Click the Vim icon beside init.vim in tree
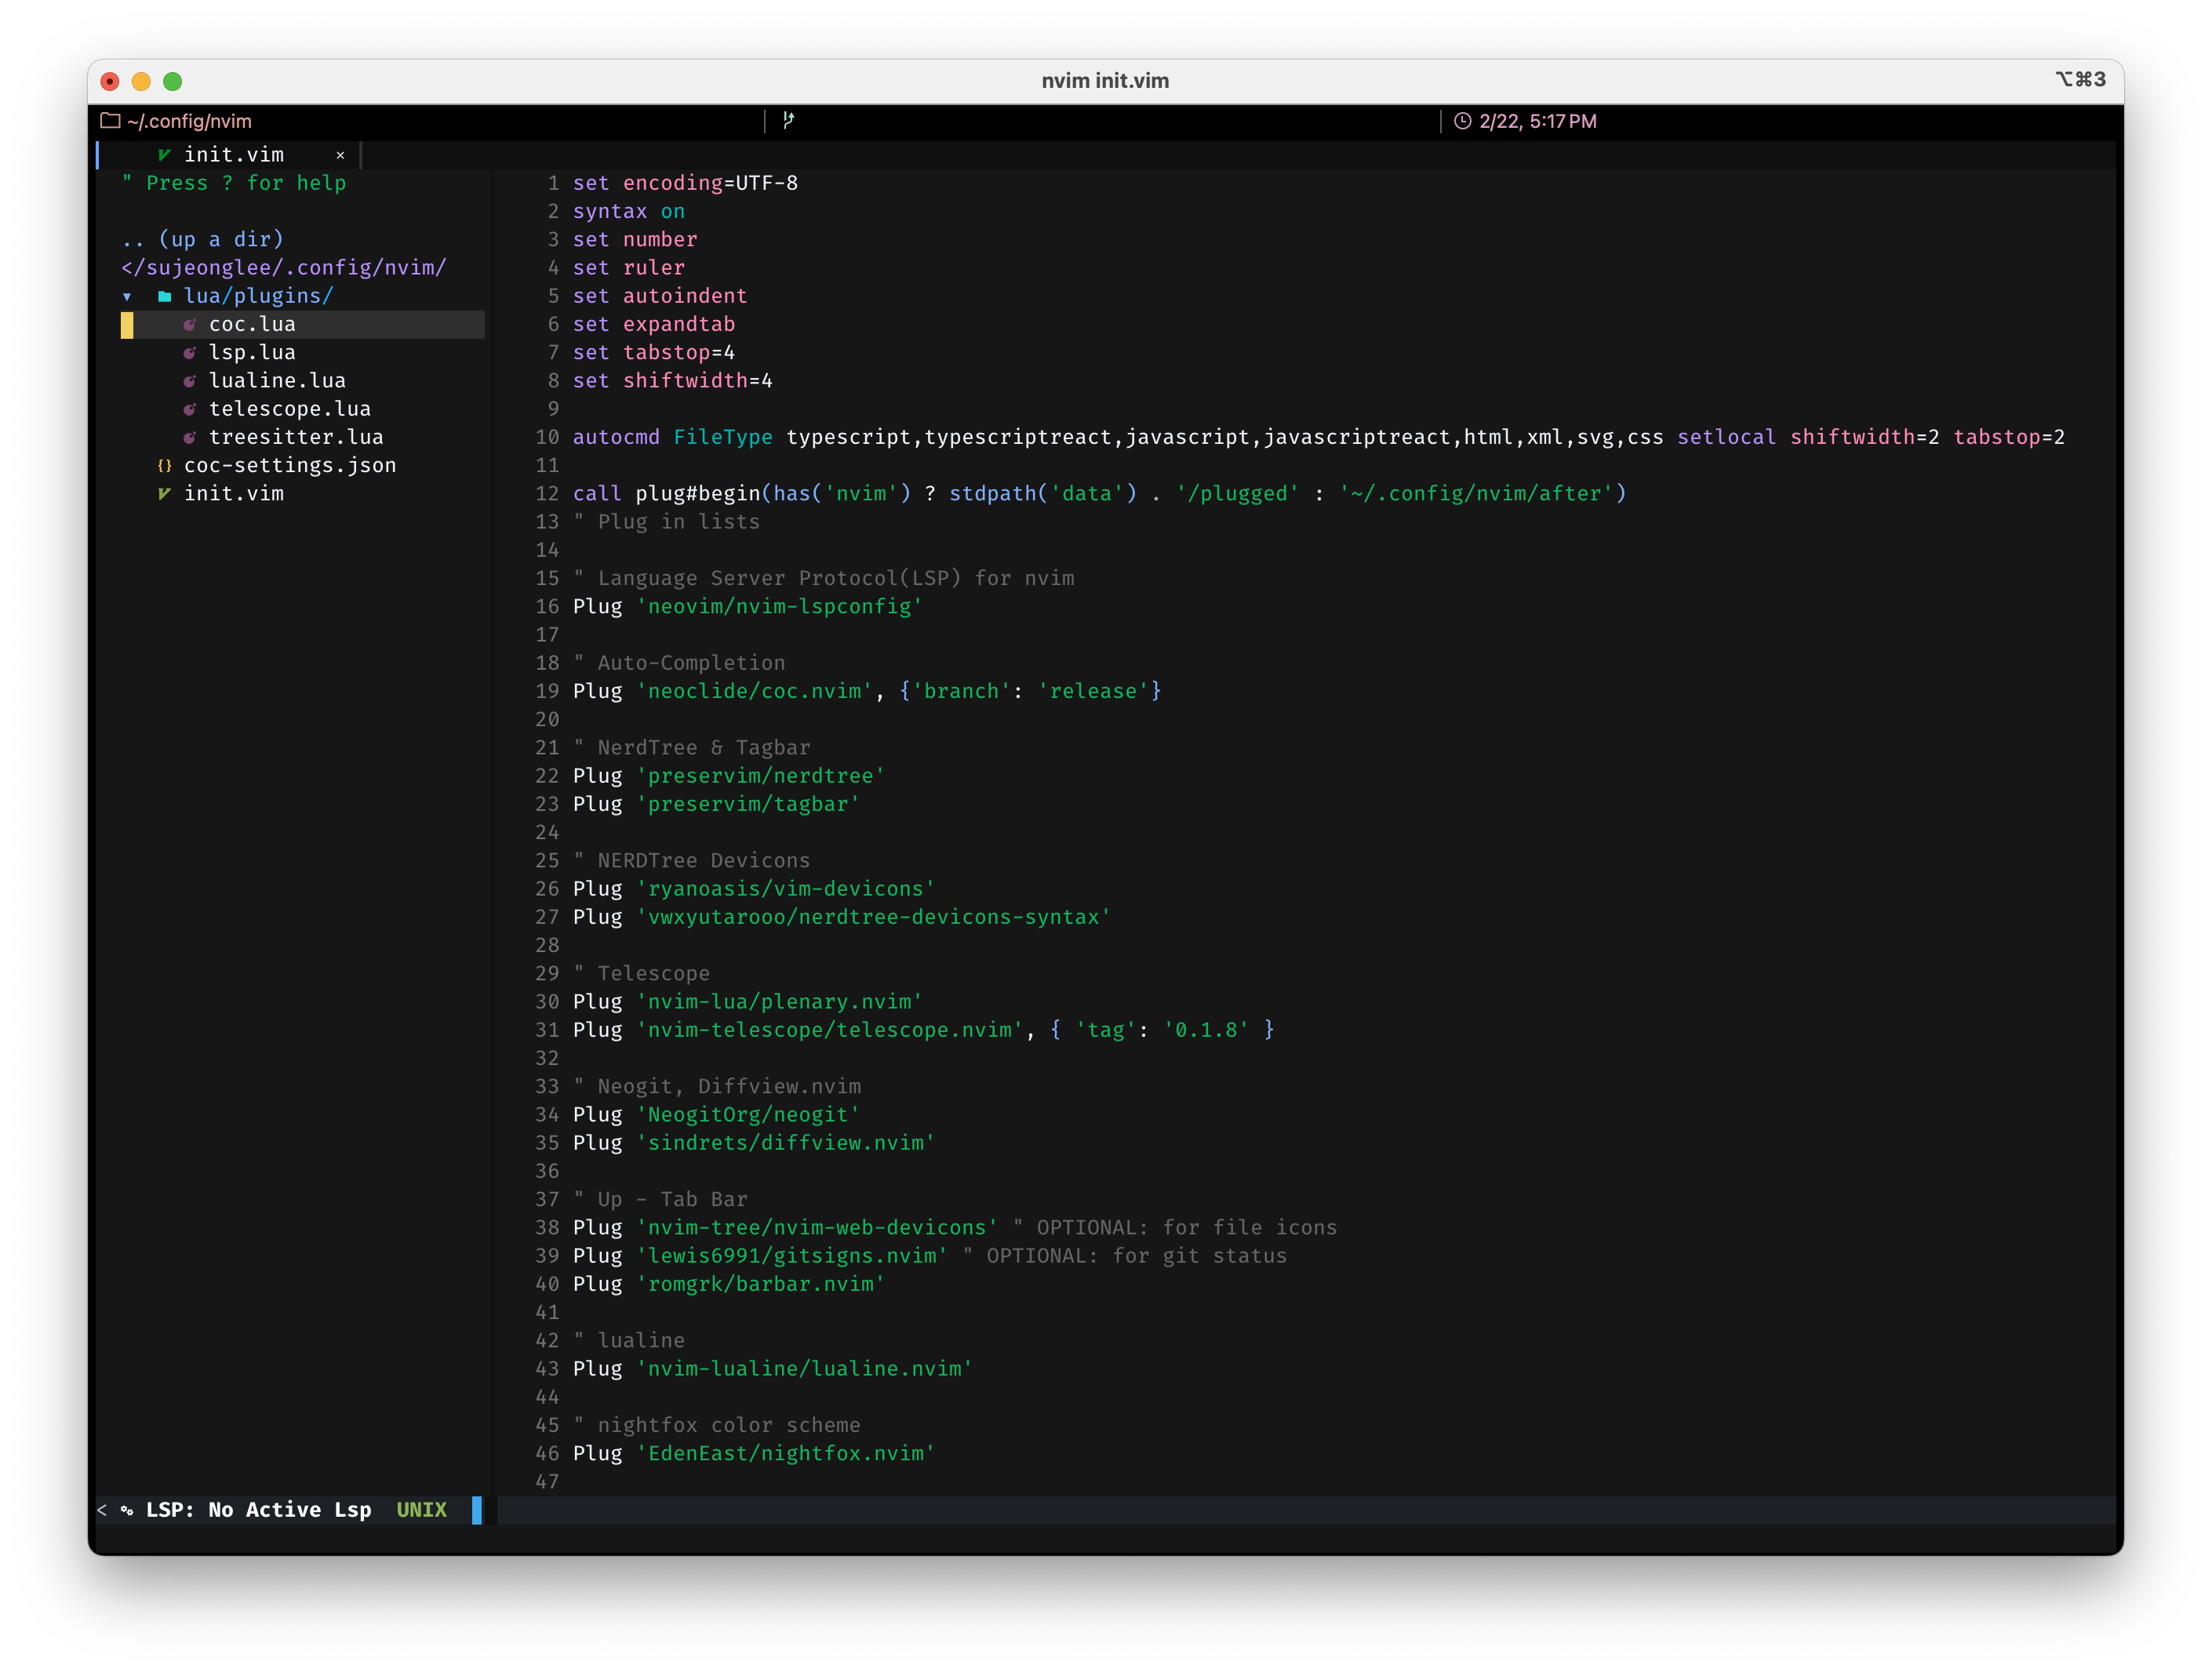 click(x=164, y=493)
